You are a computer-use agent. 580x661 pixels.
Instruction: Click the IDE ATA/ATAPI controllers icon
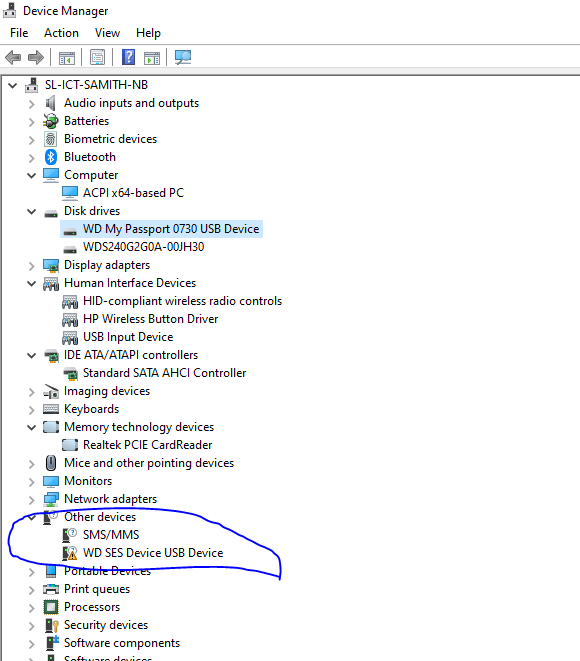pos(51,356)
